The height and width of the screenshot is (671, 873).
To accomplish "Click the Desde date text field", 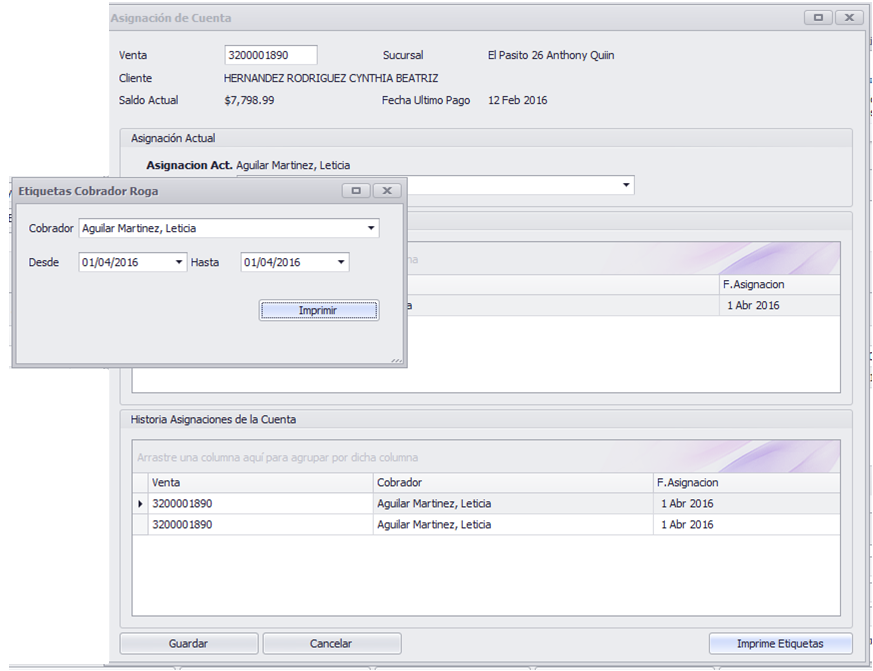I will point(125,262).
